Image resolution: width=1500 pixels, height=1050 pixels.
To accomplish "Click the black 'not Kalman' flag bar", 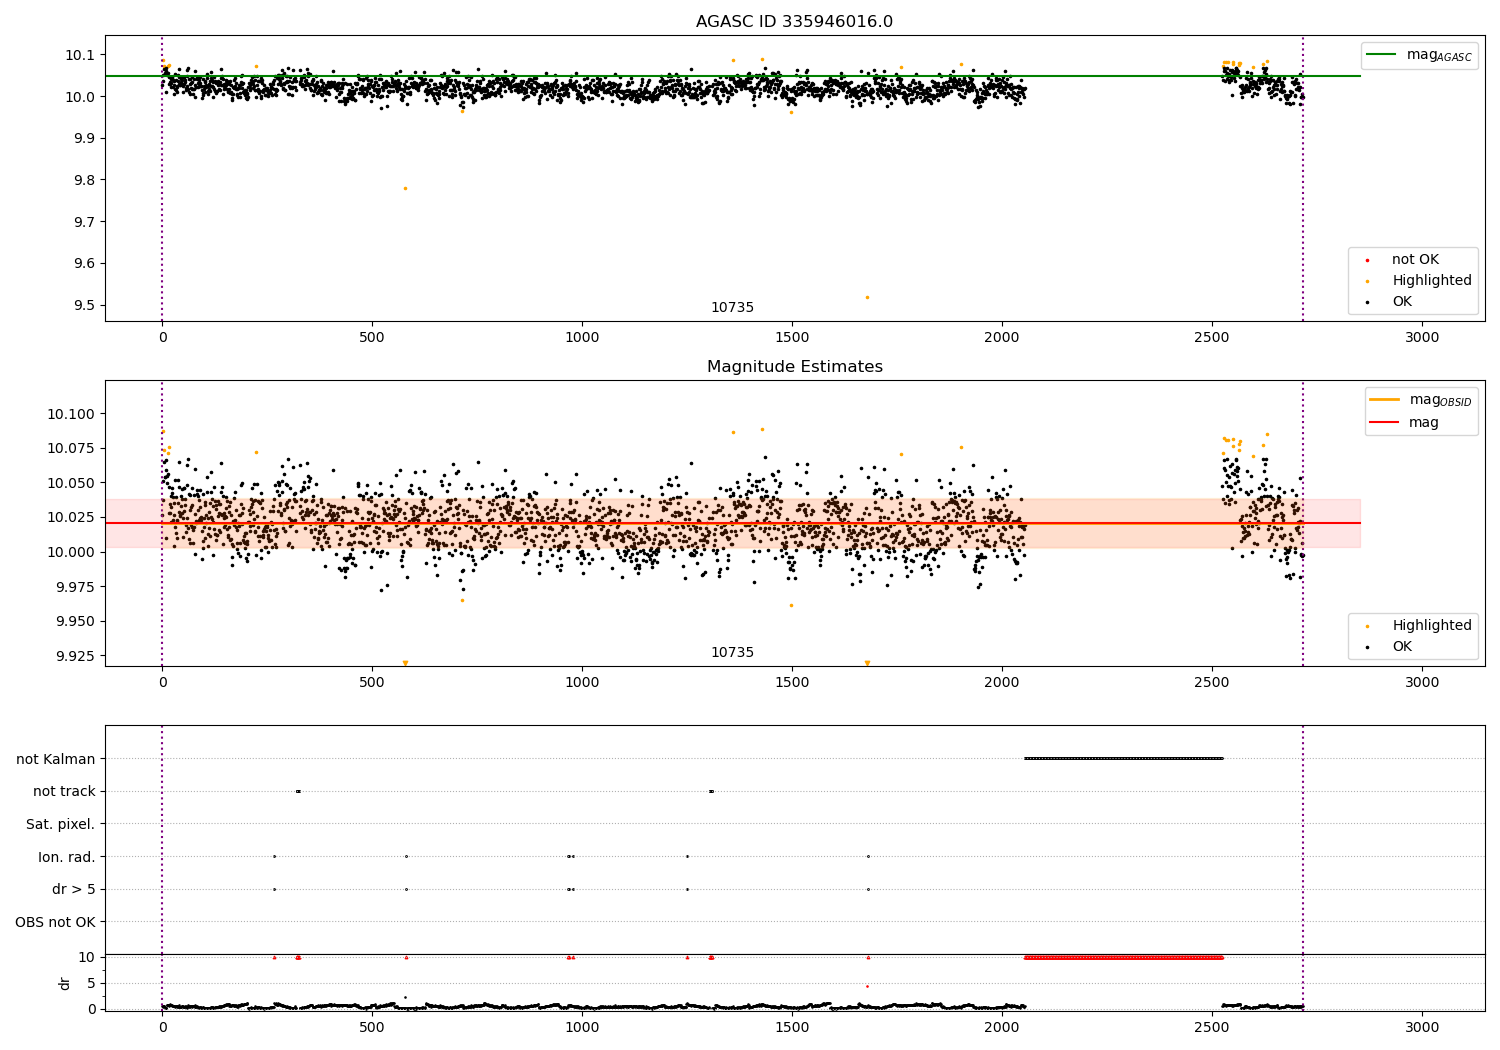I will 1123,758.
